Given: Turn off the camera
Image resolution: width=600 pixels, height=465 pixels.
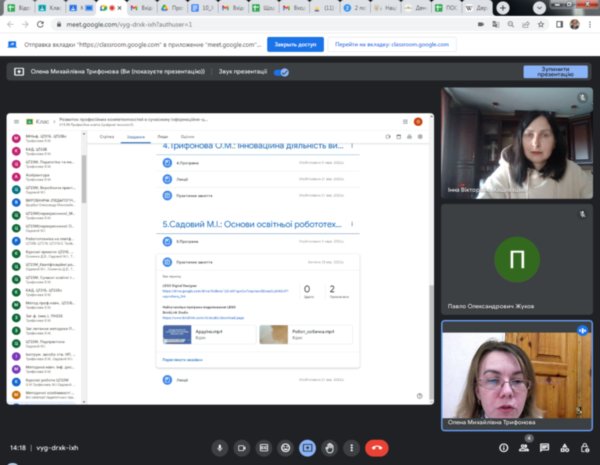Looking at the screenshot, I should 241,448.
